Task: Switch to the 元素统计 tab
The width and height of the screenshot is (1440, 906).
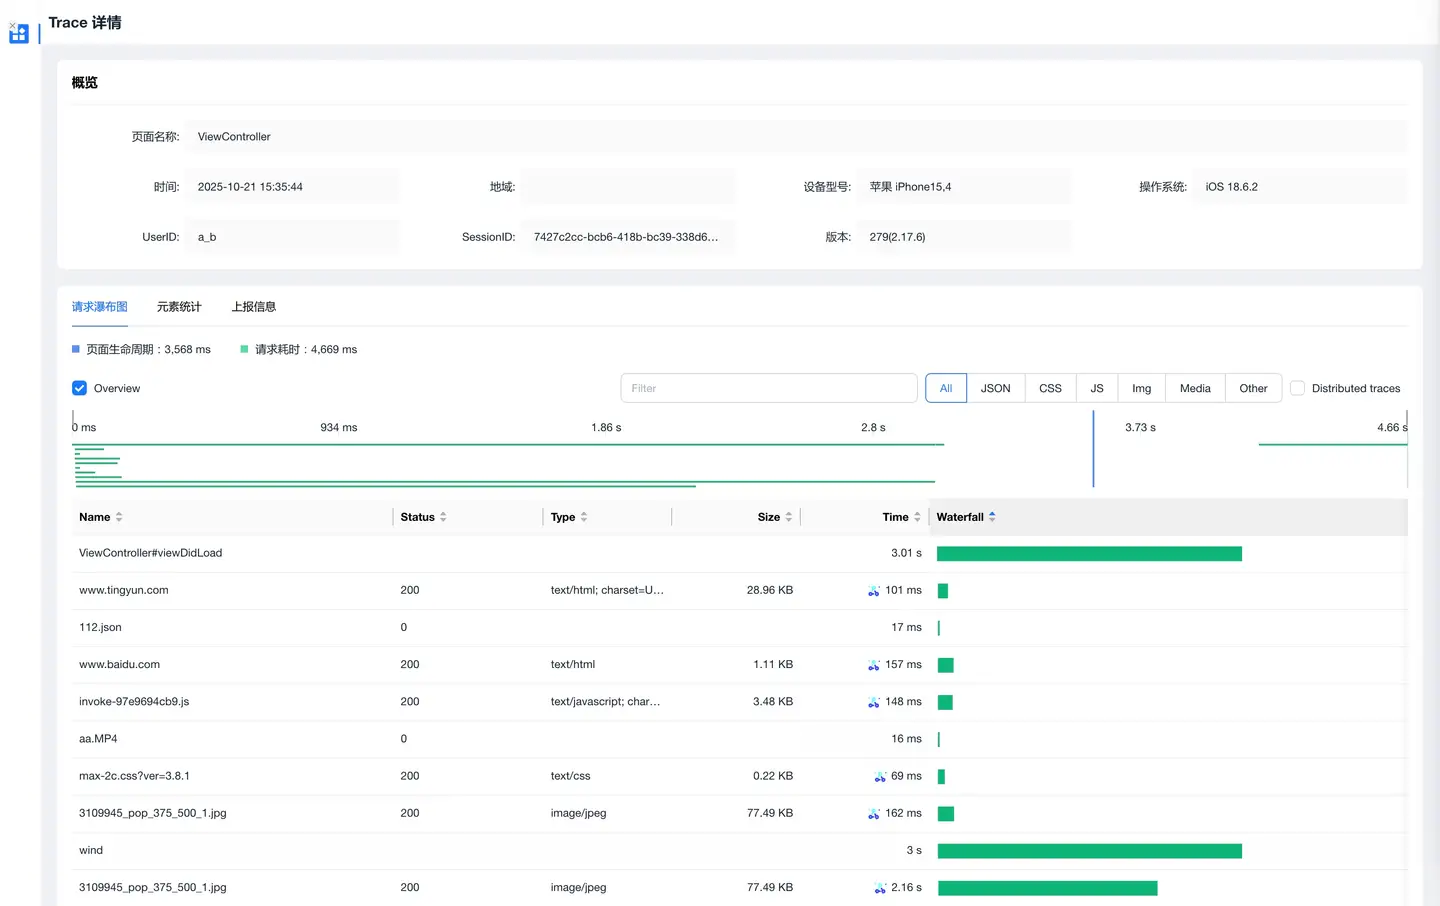Action: (179, 307)
